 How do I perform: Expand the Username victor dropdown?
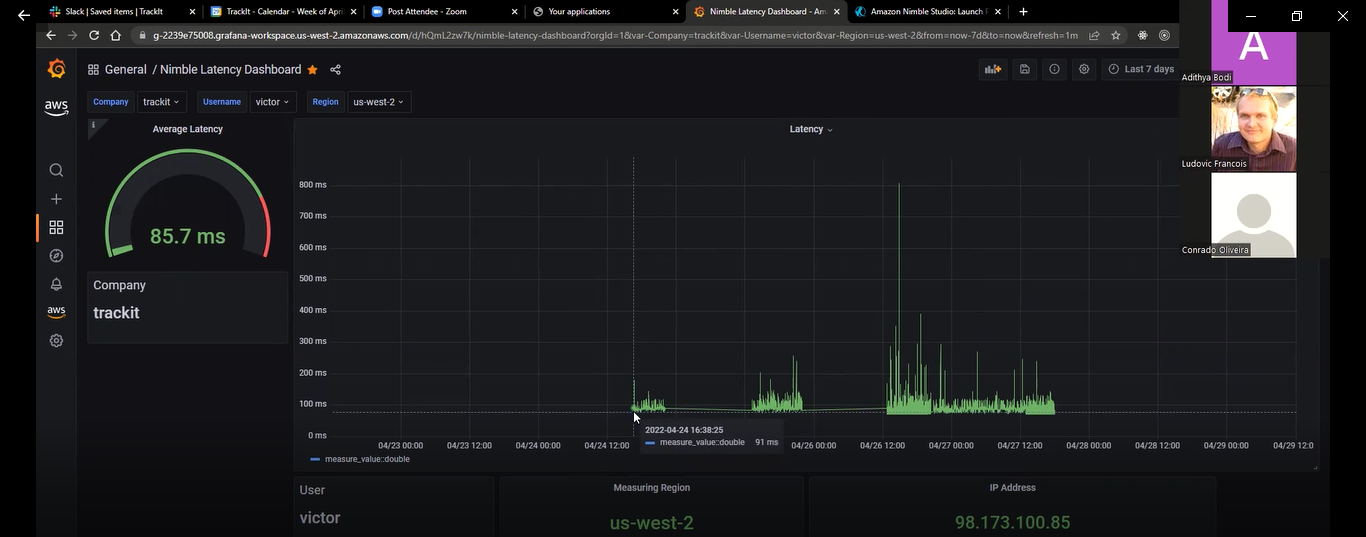tap(272, 102)
